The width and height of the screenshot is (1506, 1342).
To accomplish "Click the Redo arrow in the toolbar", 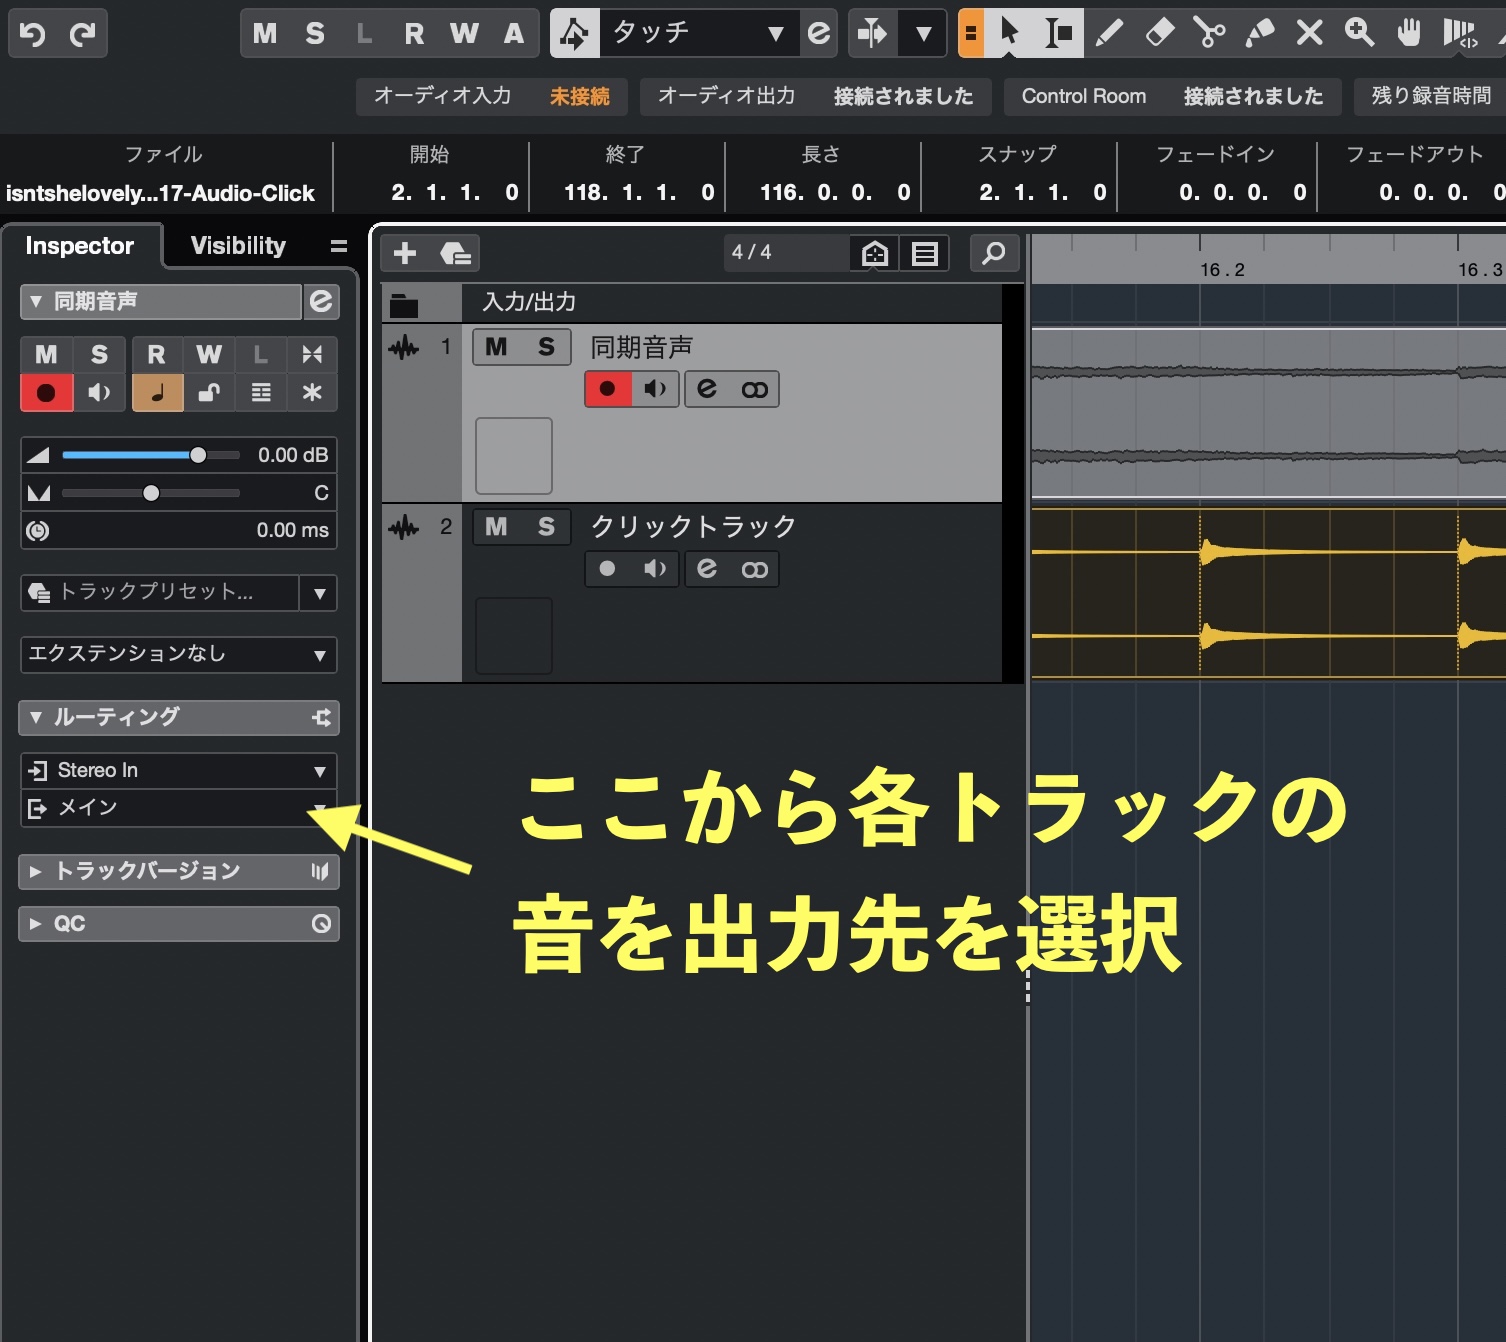I will click(82, 34).
